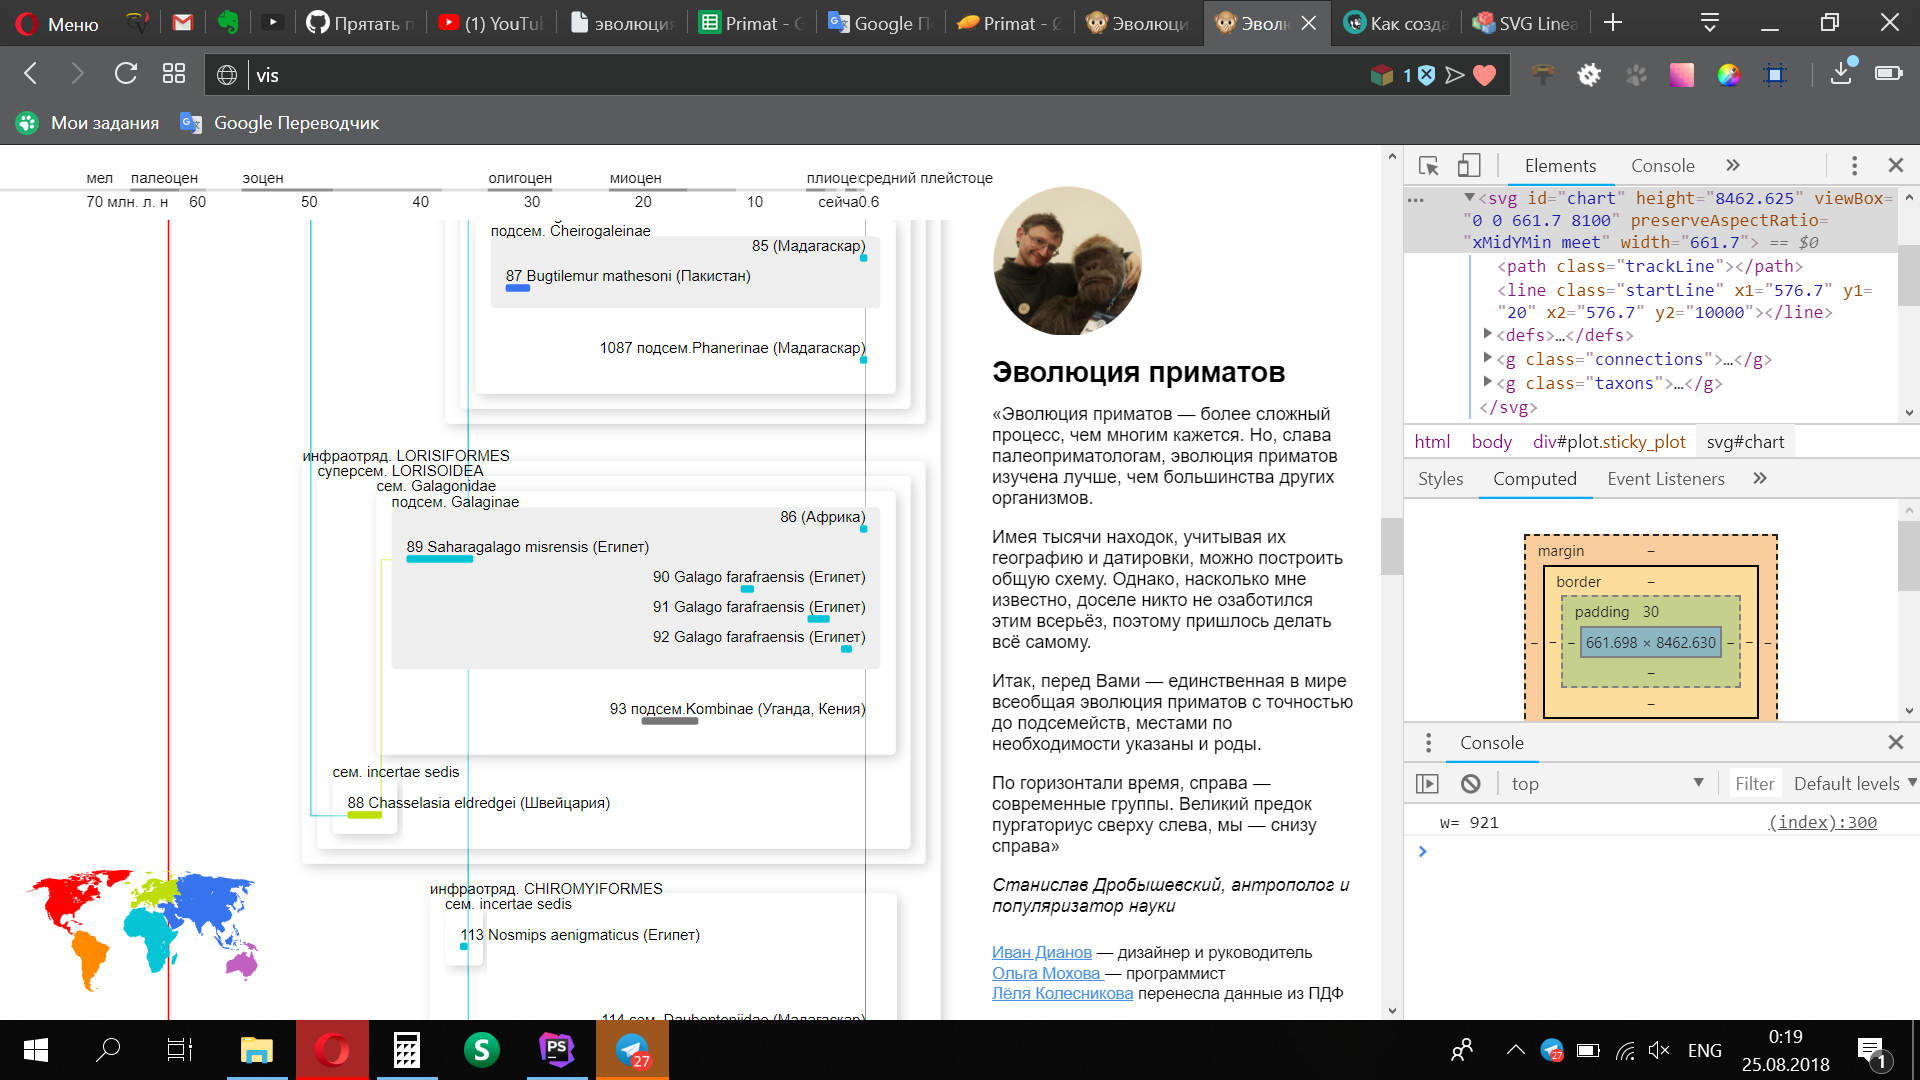This screenshot has height=1080, width=1920.
Task: Switch to the Event Listeners tab
Action: pos(1665,479)
